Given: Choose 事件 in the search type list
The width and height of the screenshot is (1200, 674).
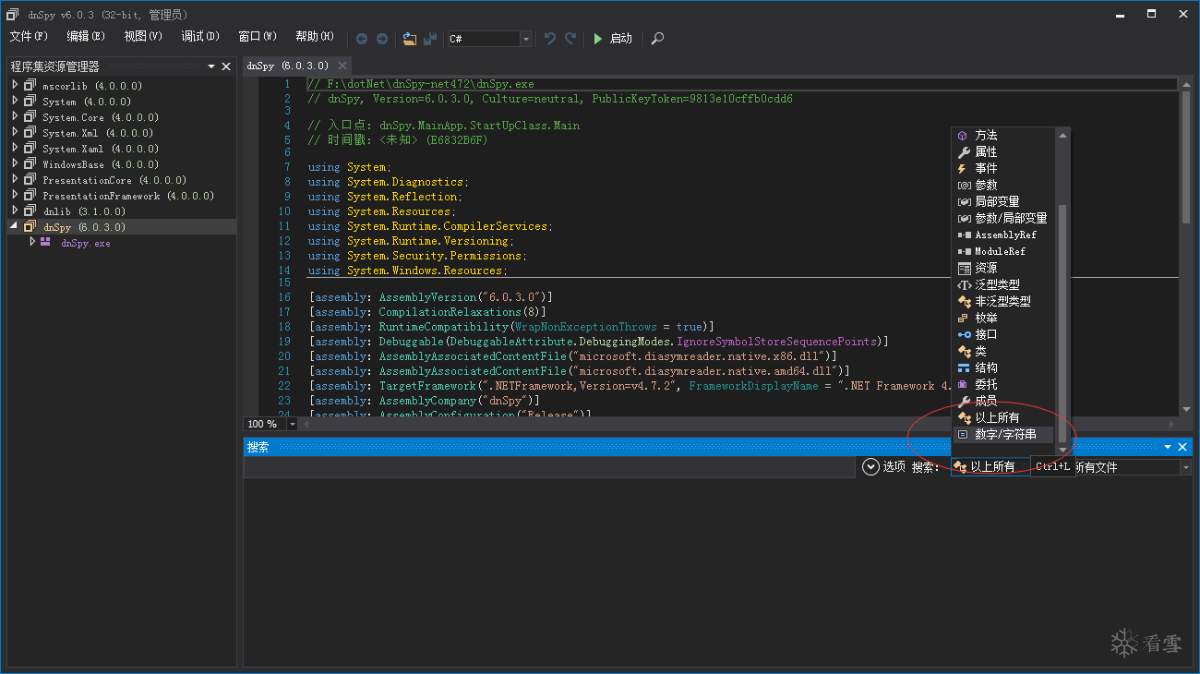Looking at the screenshot, I should (x=1004, y=168).
